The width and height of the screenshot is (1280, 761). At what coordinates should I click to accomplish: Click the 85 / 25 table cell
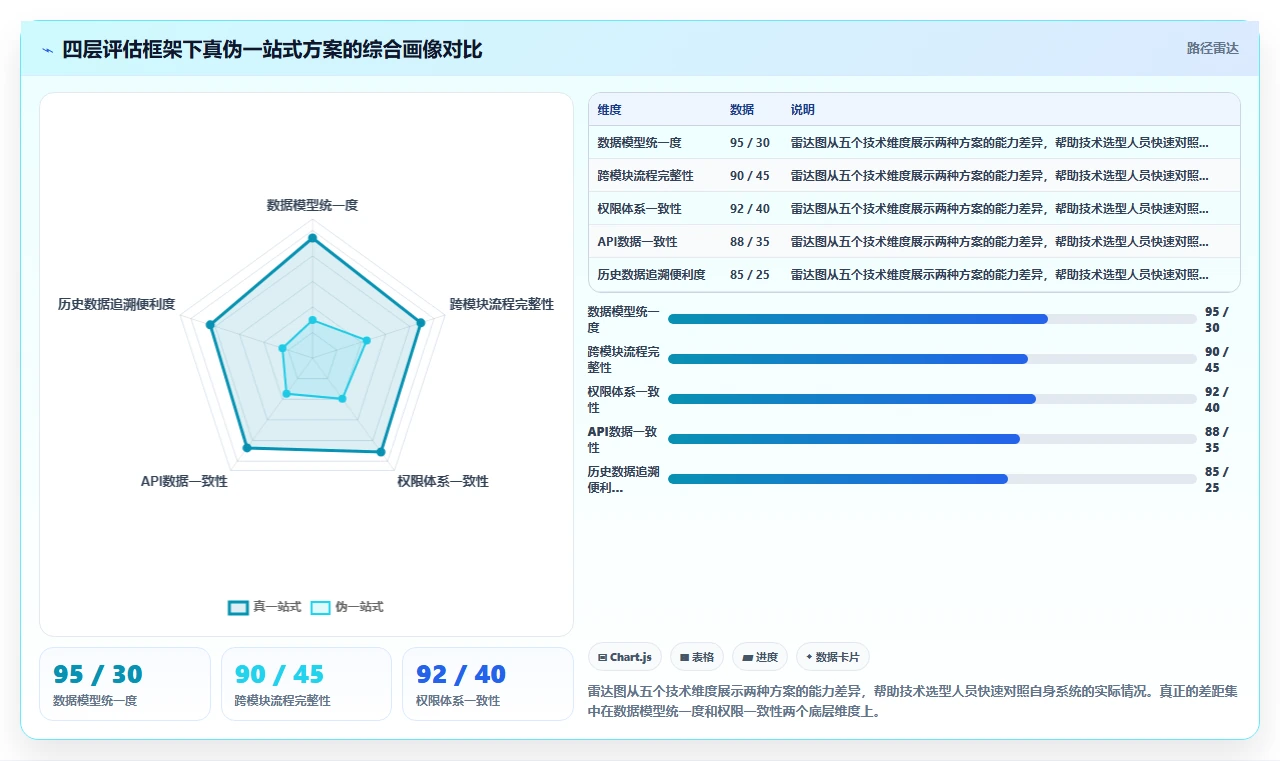pos(750,274)
